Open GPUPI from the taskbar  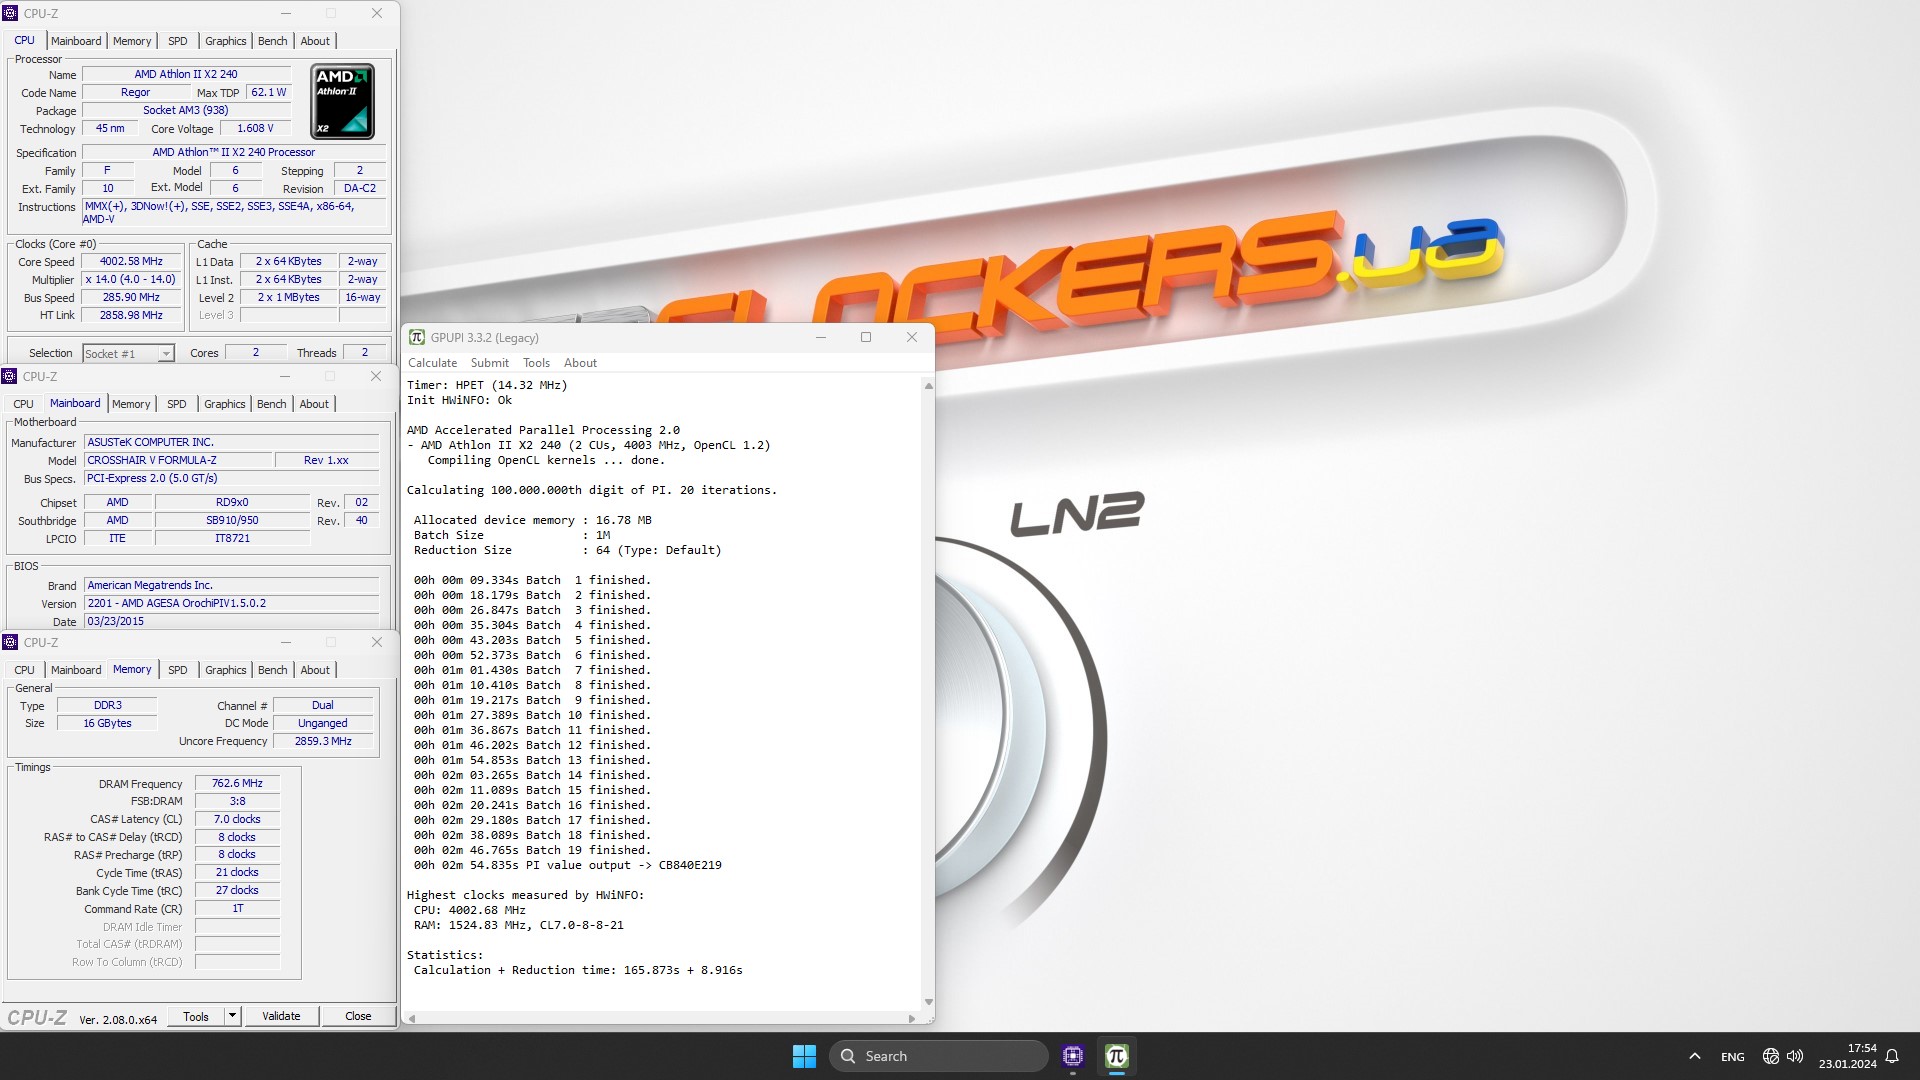coord(1117,1056)
